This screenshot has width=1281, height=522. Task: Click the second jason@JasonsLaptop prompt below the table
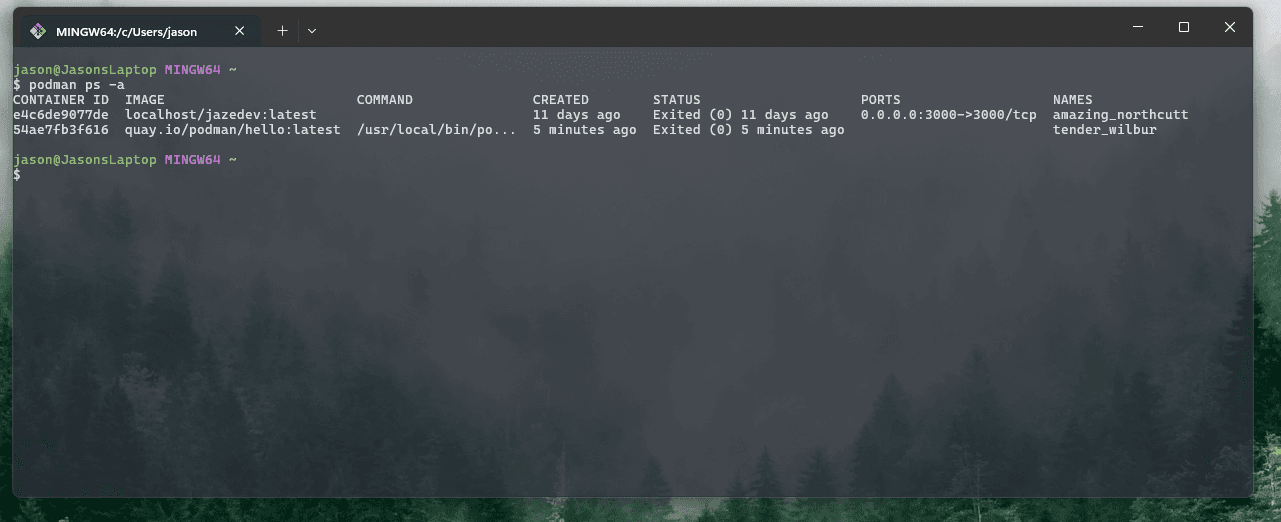85,160
